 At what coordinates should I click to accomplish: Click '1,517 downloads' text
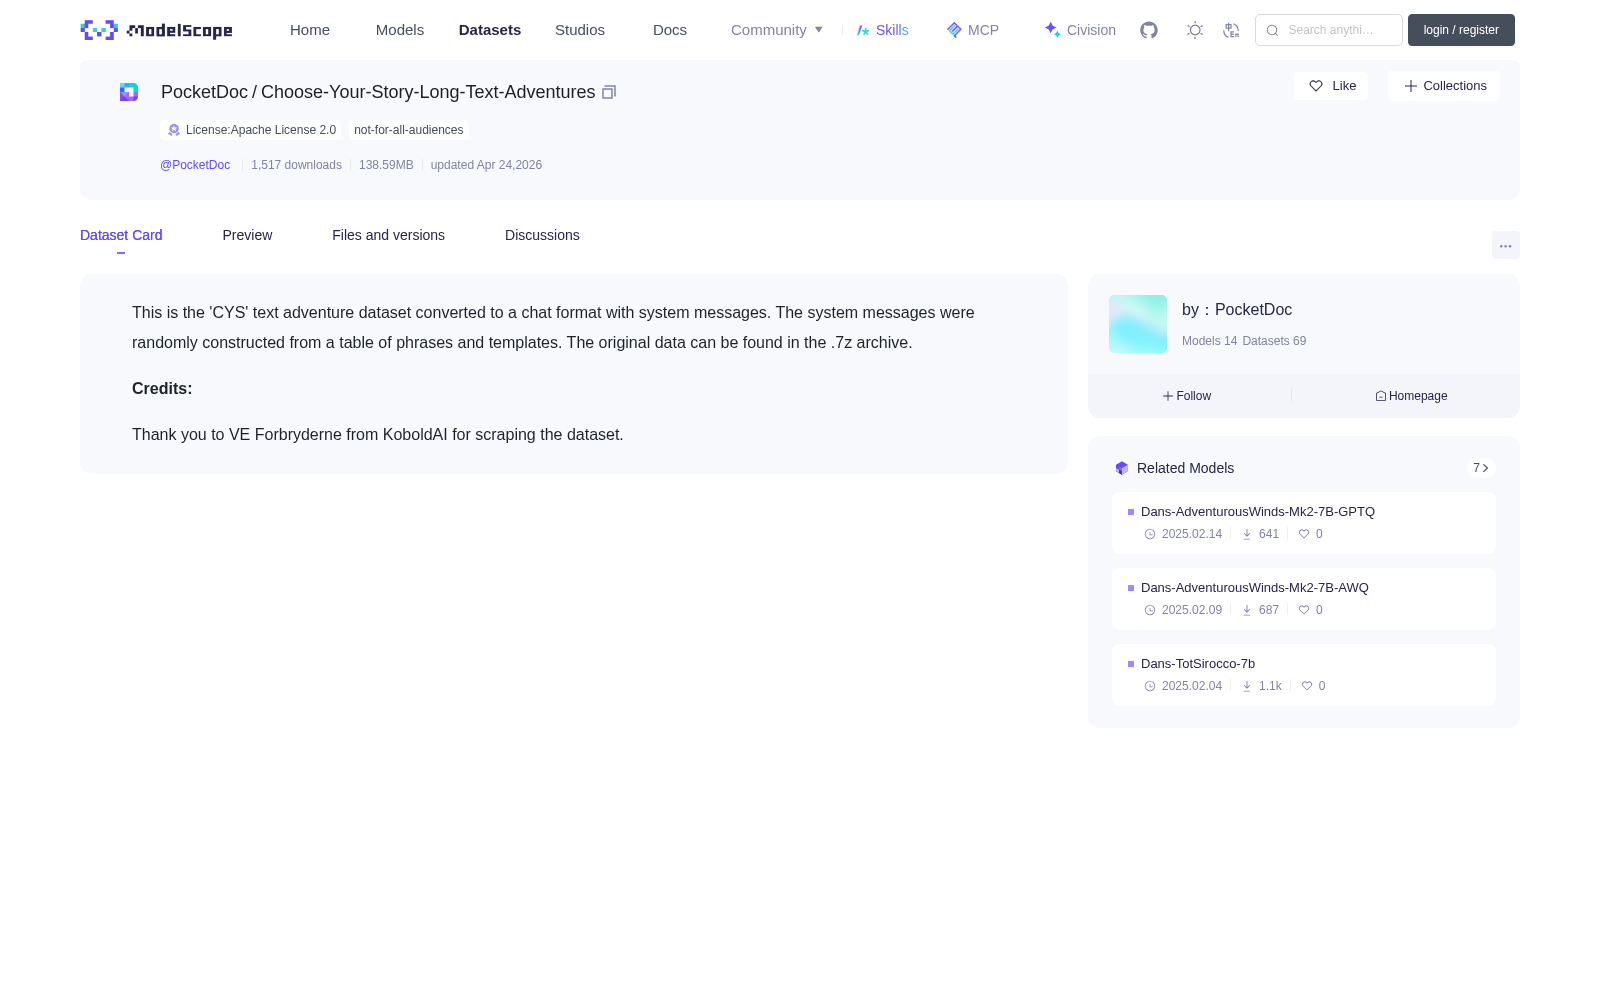pos(296,165)
